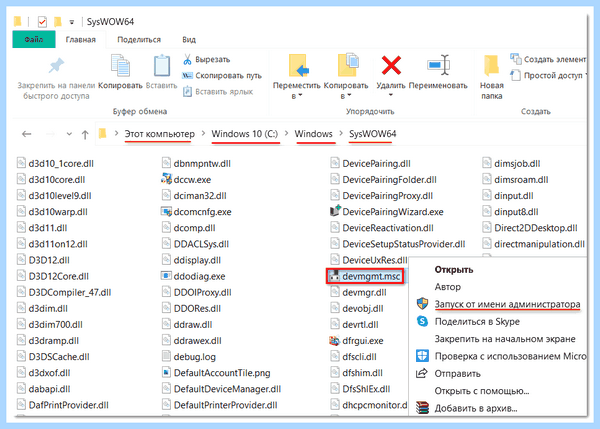Click the Копировать в folder icon
This screenshot has height=429, width=600.
(347, 65)
